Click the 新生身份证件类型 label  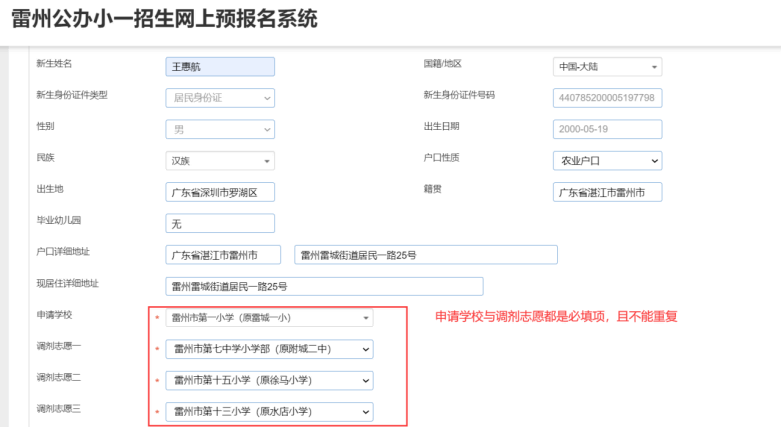72,95
